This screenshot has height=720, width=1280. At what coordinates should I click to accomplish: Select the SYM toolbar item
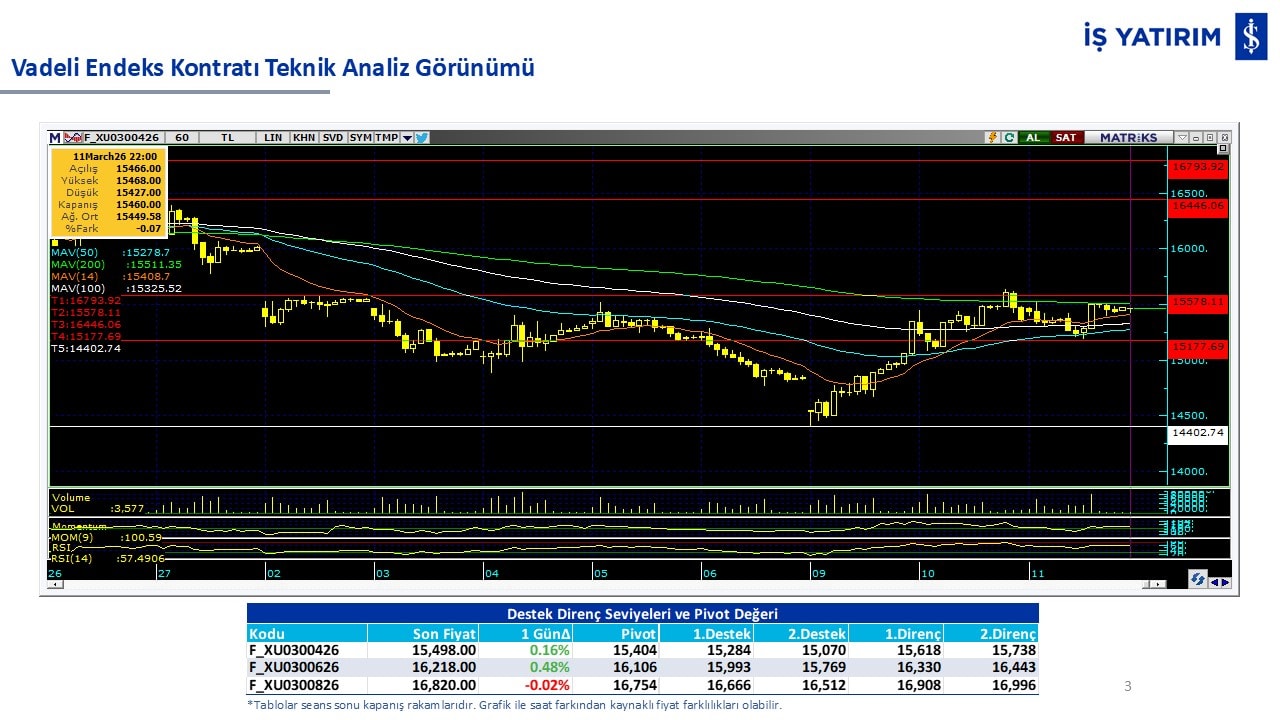tap(361, 138)
